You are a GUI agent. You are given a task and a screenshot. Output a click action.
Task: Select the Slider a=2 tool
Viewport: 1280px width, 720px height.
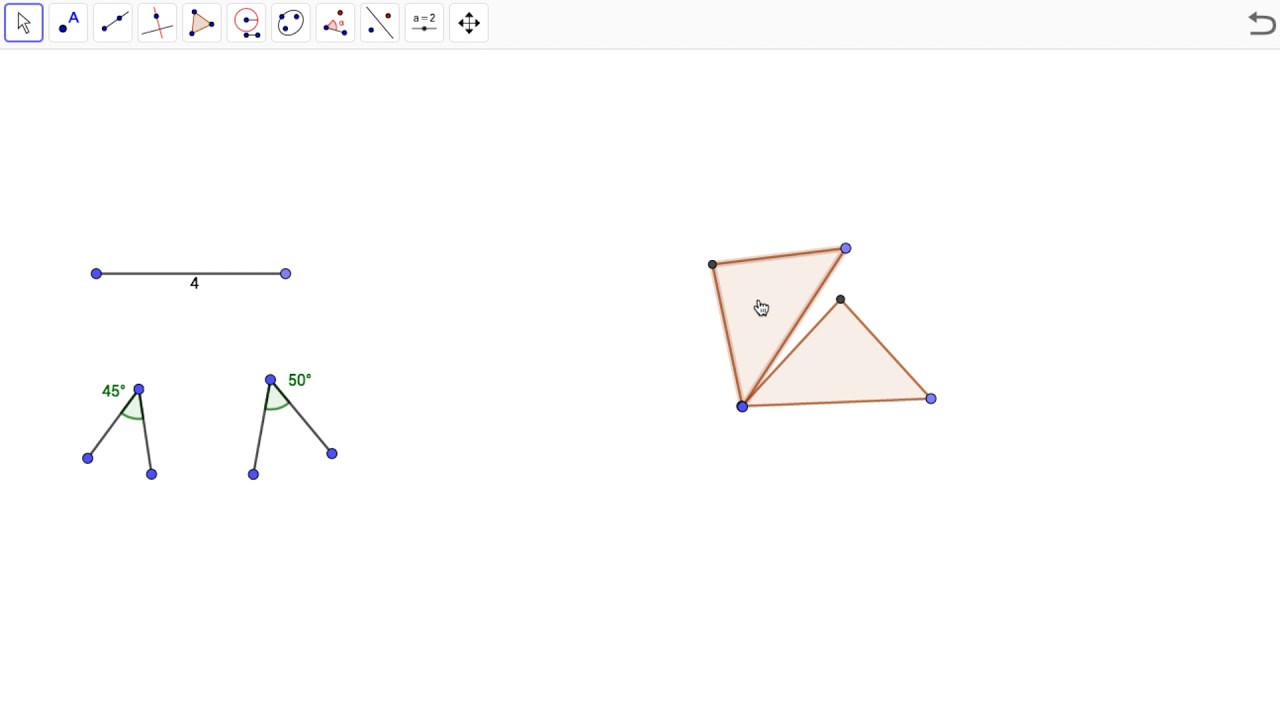[x=424, y=22]
